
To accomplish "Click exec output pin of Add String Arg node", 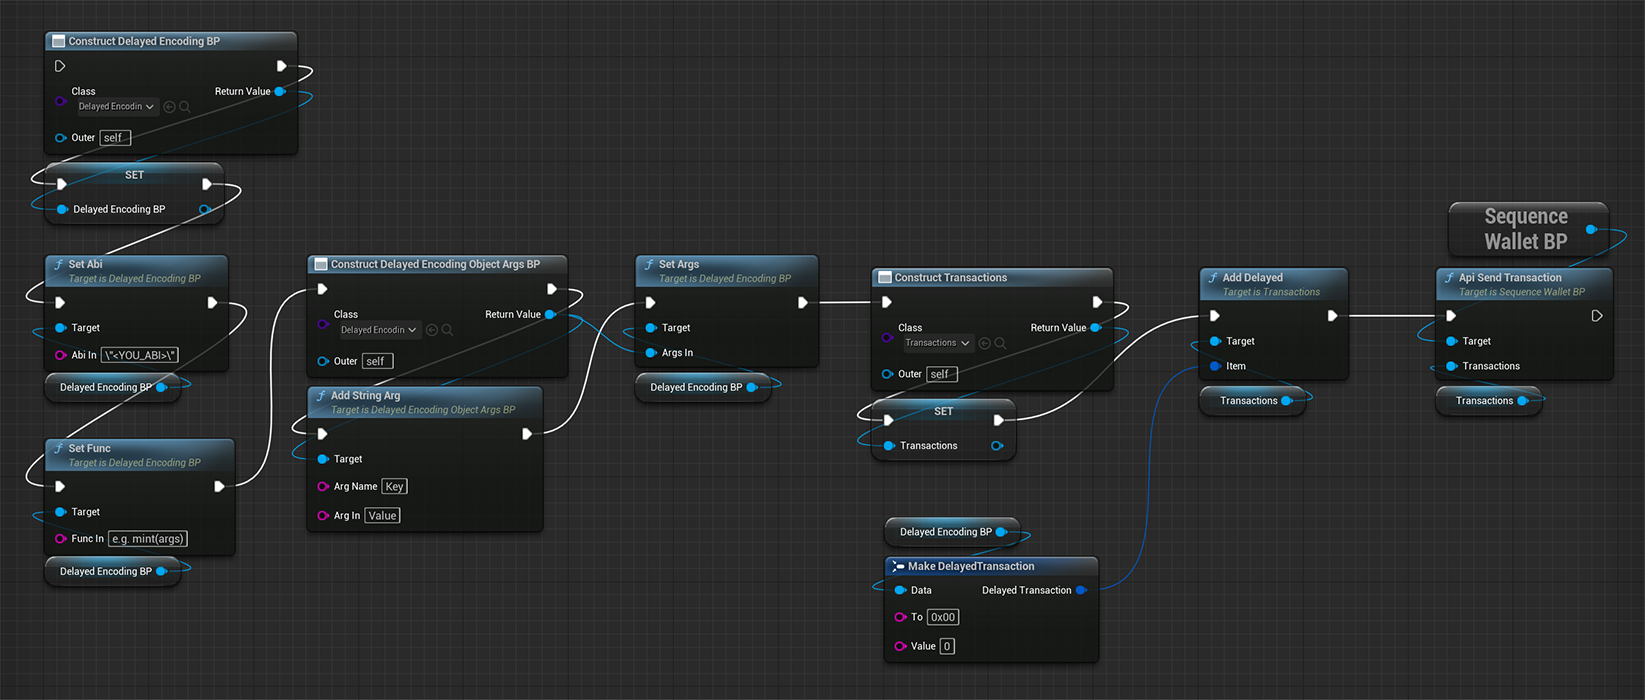I will click(527, 434).
